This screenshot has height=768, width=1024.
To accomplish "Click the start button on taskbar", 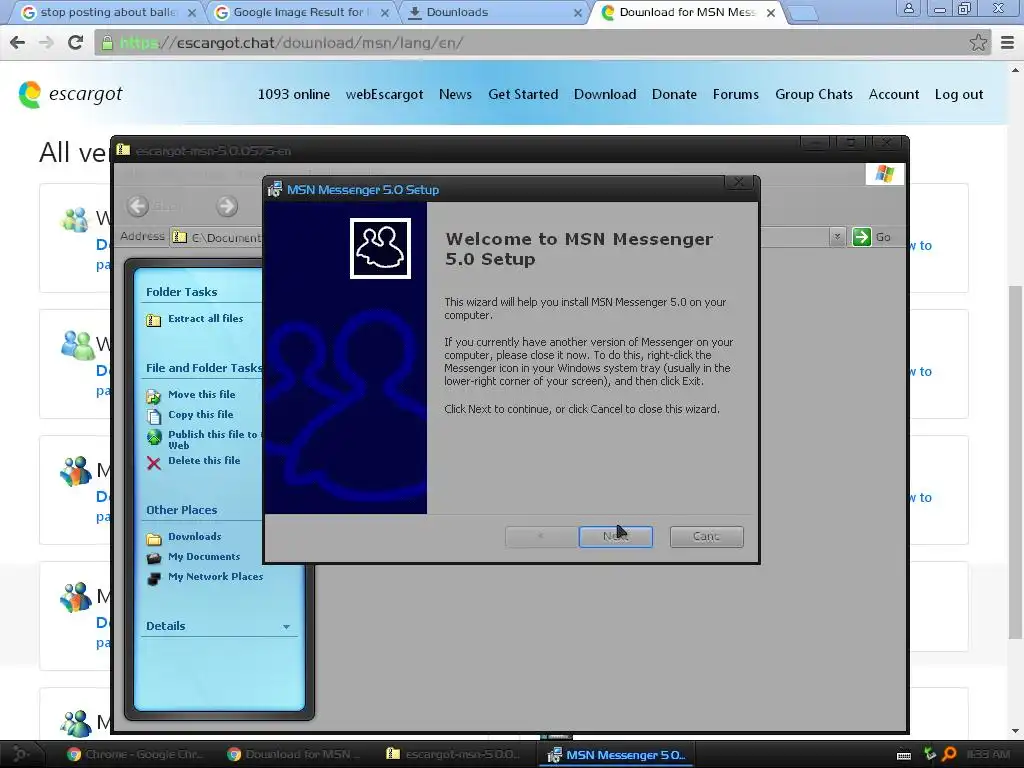I will tap(21, 754).
